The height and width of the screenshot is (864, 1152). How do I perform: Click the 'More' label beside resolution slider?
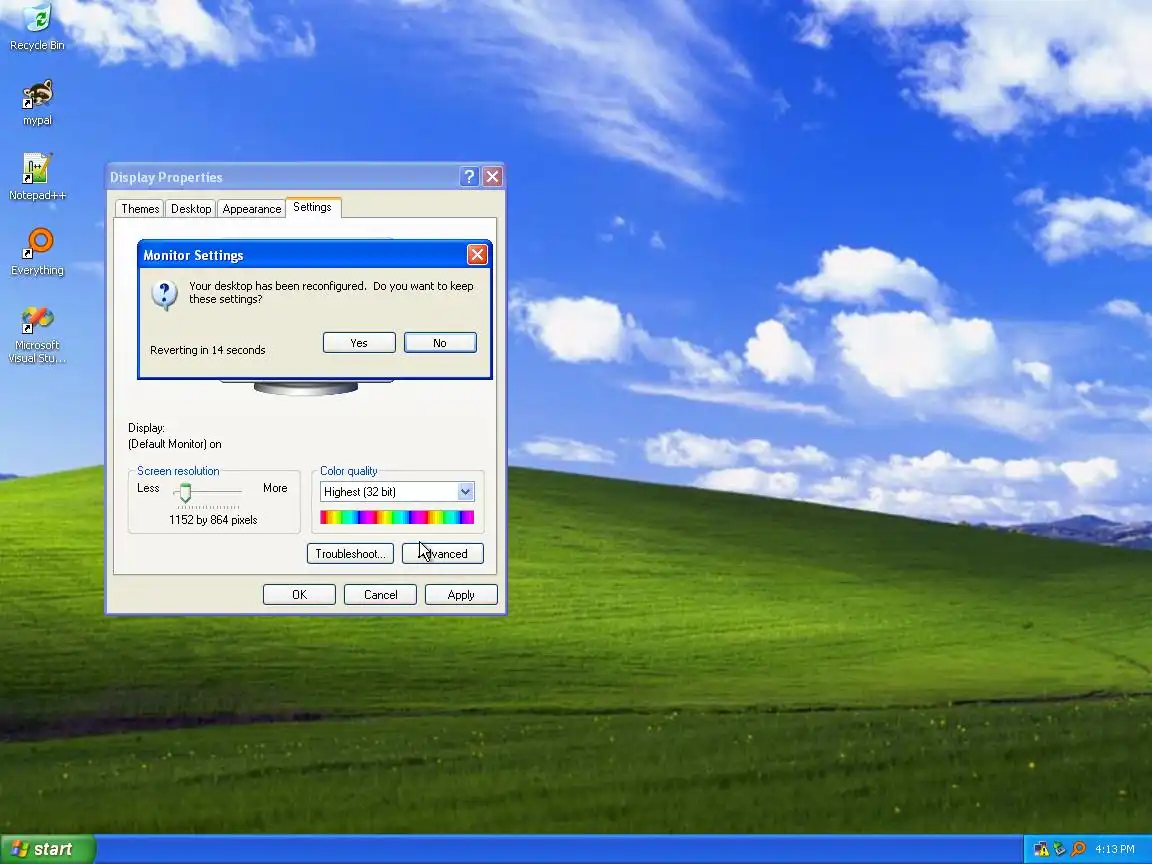pyautogui.click(x=276, y=488)
